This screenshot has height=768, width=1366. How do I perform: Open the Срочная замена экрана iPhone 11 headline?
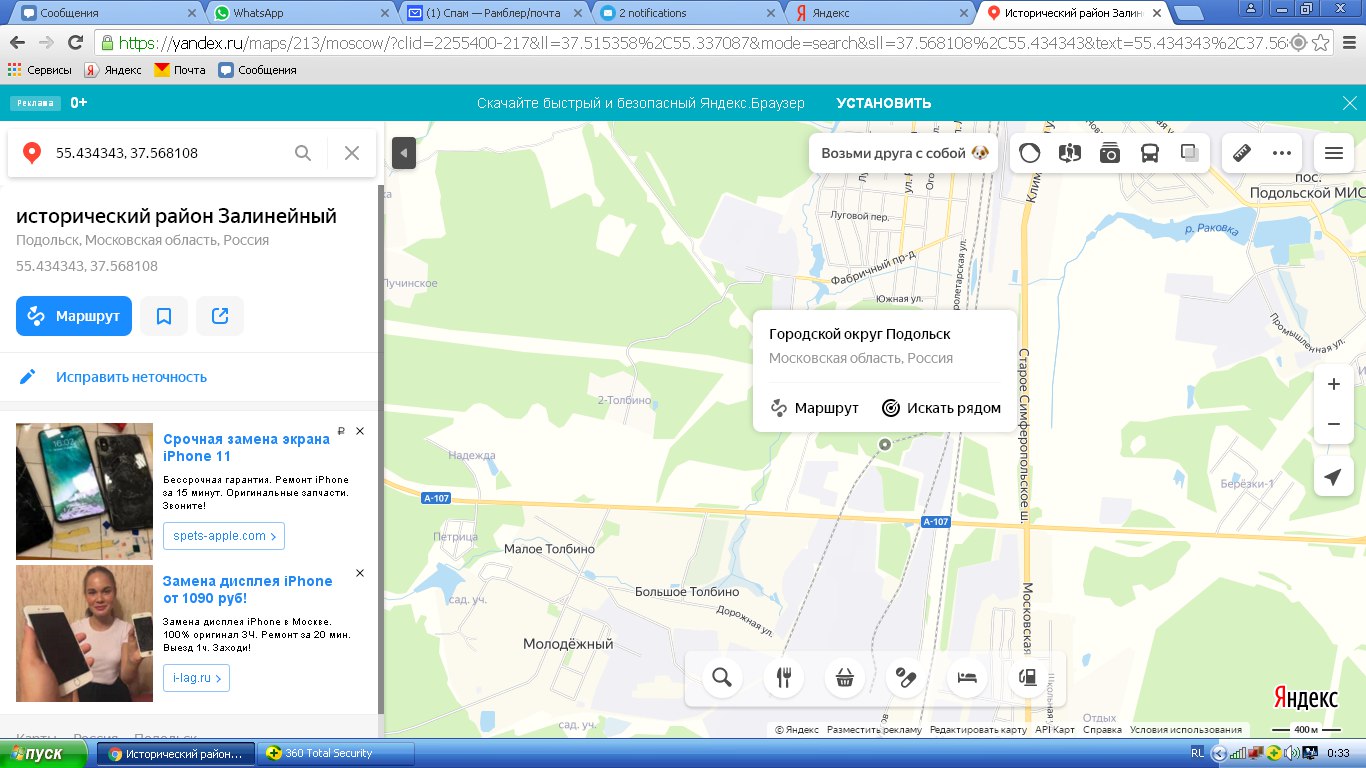click(246, 447)
